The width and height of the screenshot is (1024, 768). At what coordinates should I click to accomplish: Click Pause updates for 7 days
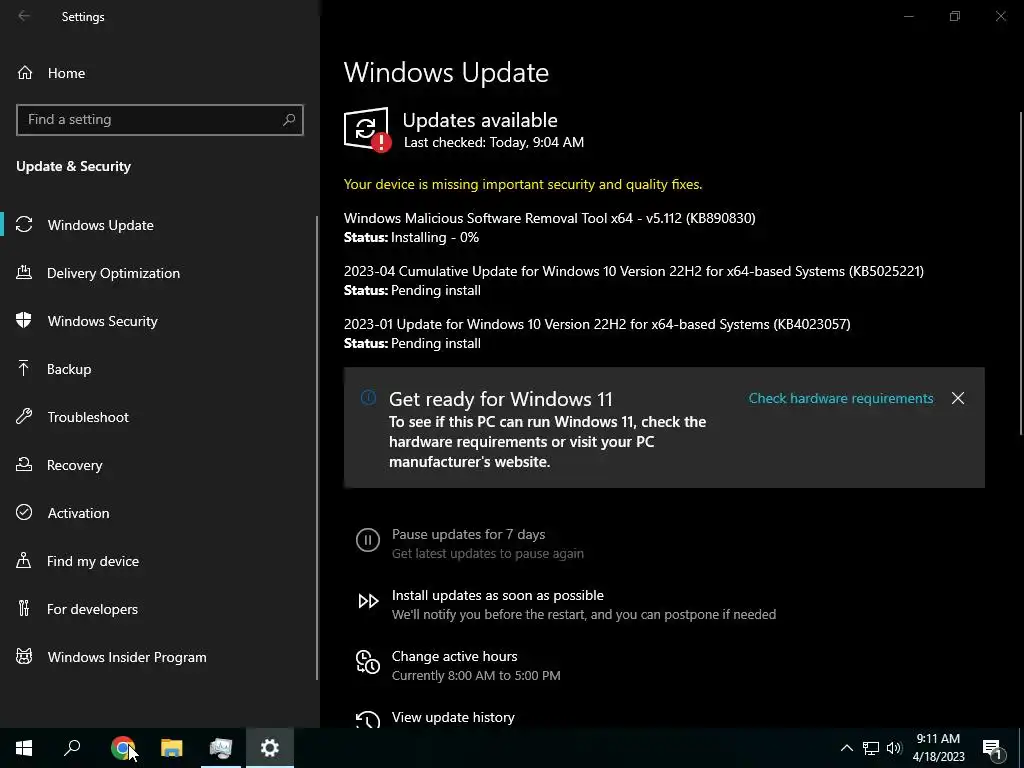[468, 534]
